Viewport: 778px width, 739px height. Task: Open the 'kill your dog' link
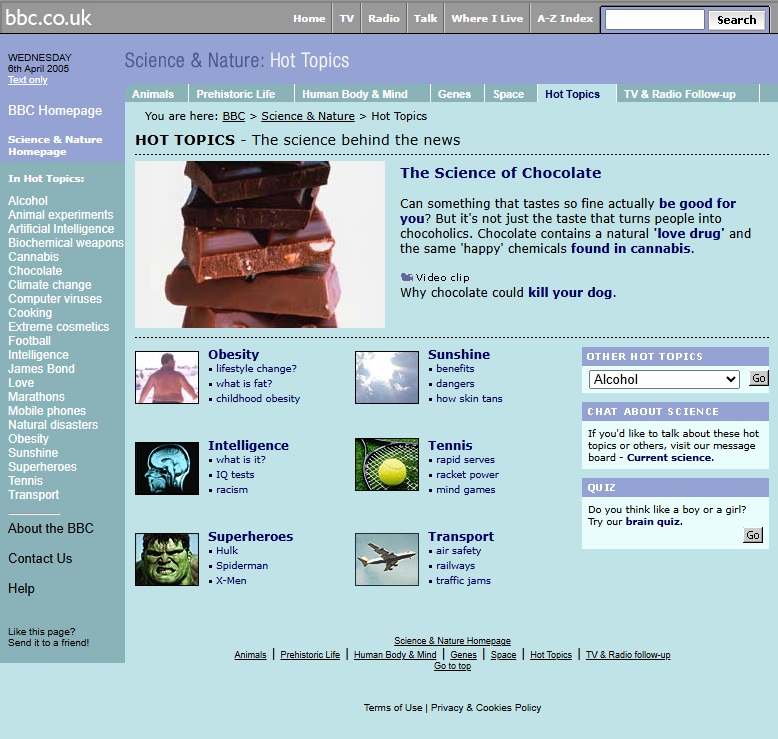(571, 293)
